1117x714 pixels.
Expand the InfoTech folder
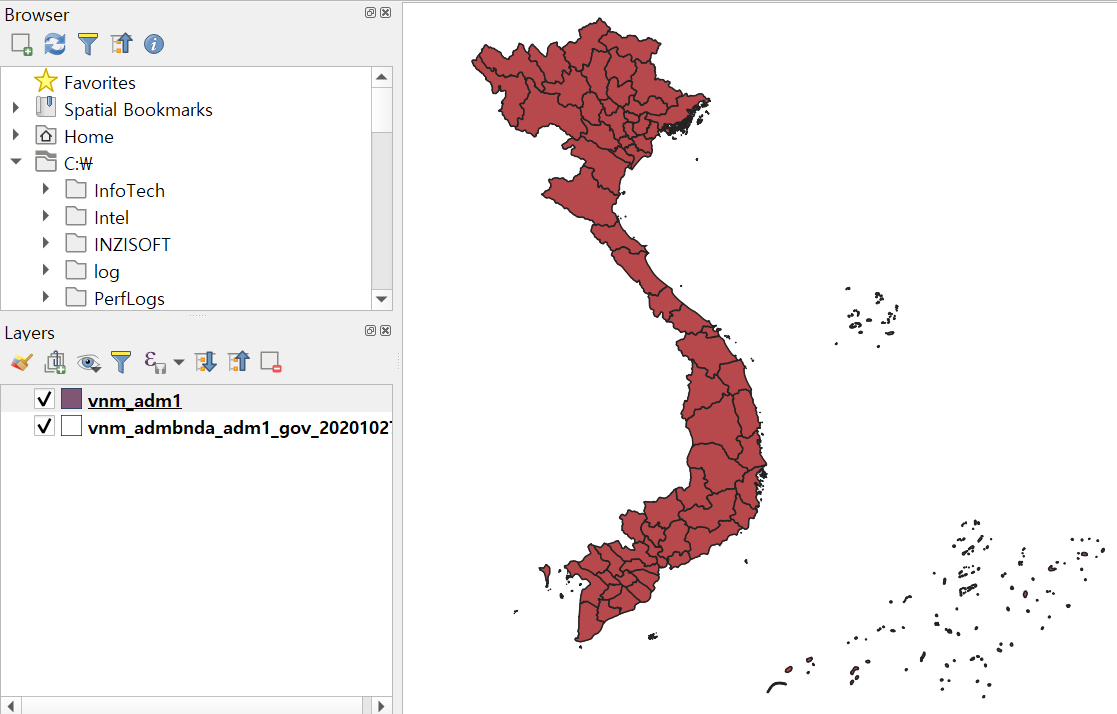46,189
